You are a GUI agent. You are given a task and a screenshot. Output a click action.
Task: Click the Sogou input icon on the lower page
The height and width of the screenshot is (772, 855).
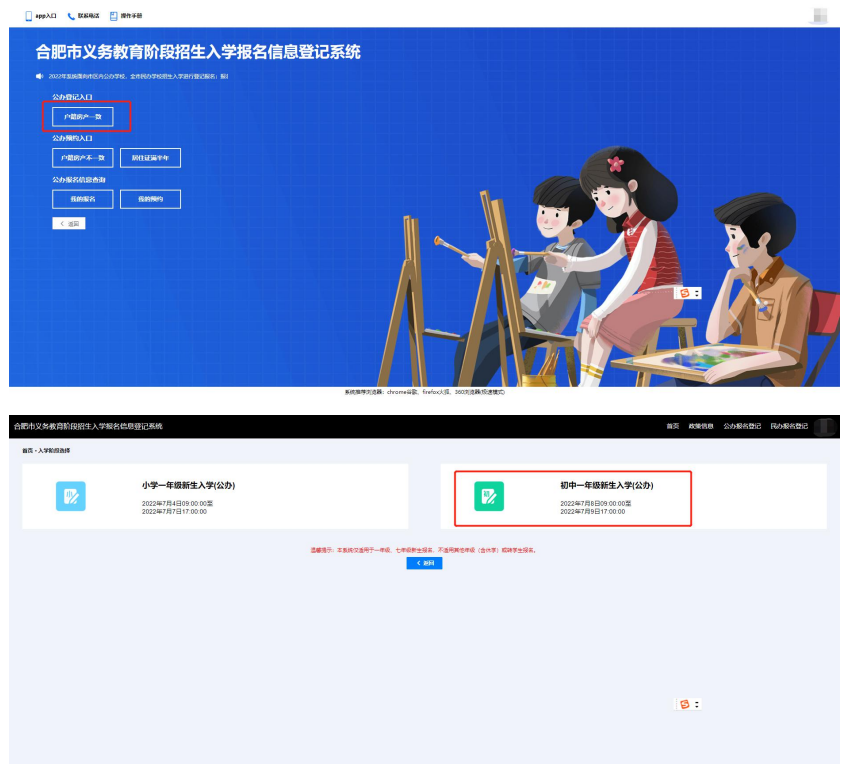point(685,705)
